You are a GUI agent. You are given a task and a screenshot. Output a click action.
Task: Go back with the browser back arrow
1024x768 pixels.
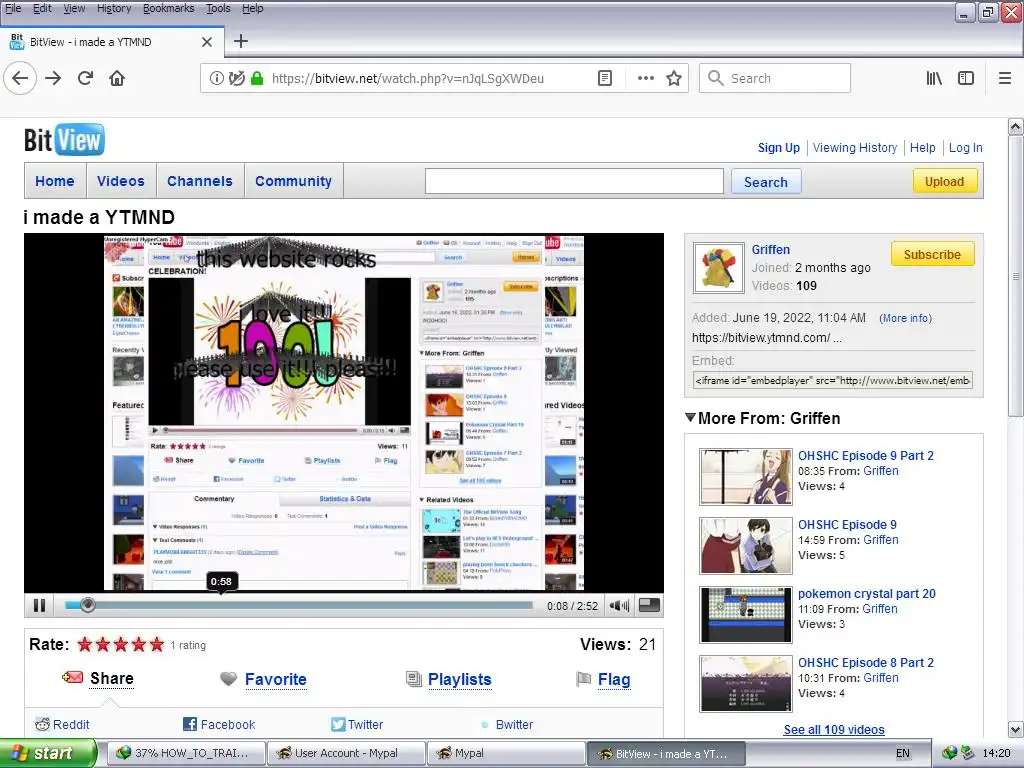20,78
